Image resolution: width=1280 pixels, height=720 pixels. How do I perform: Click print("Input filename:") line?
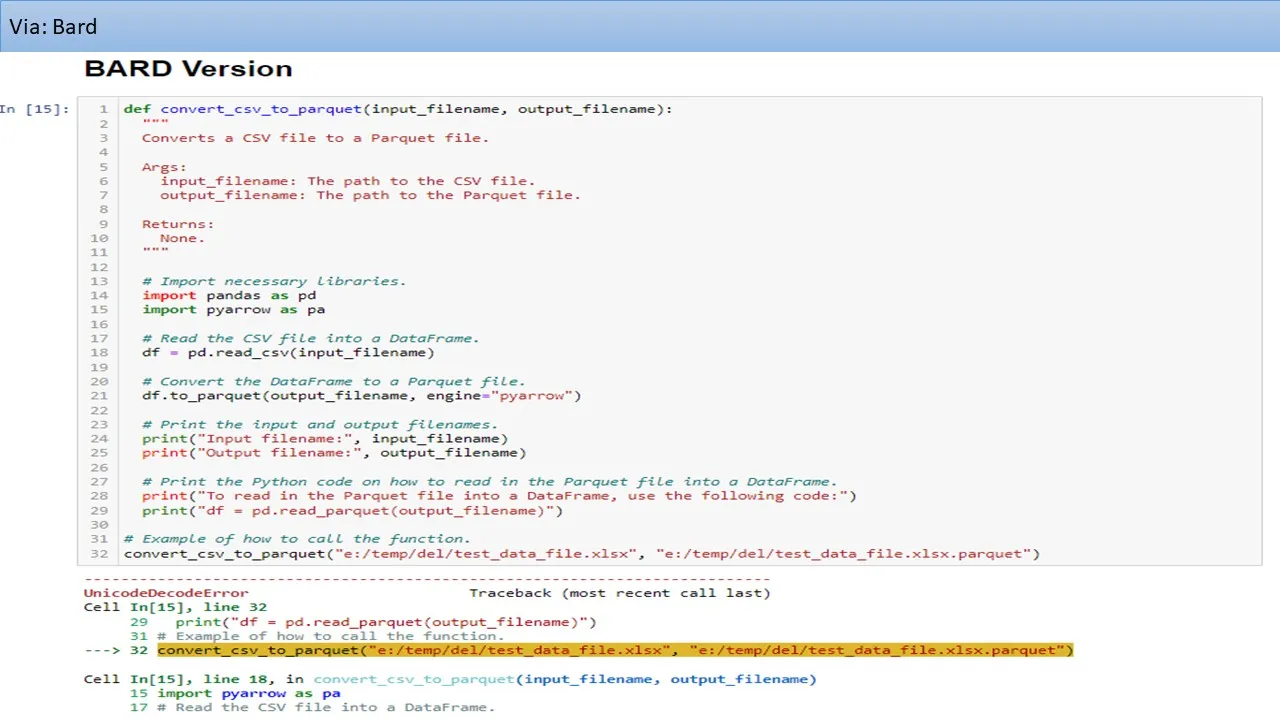[x=325, y=438]
